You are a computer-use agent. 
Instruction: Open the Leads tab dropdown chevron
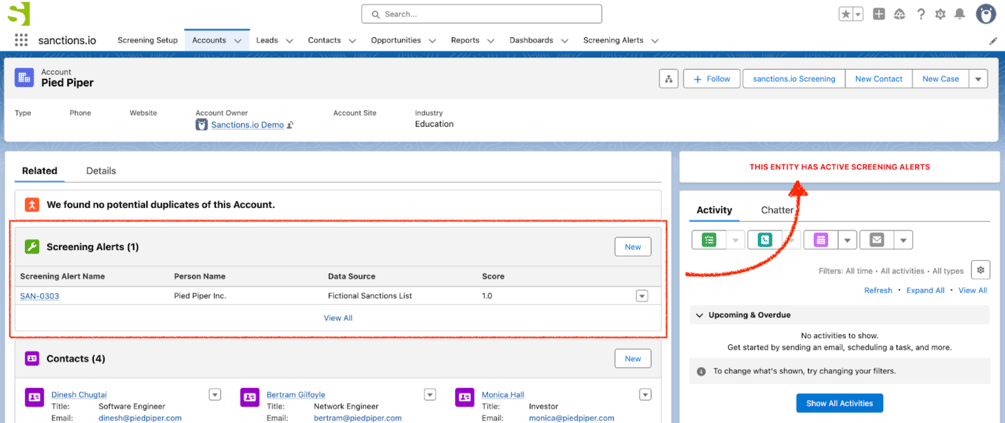[x=289, y=40]
